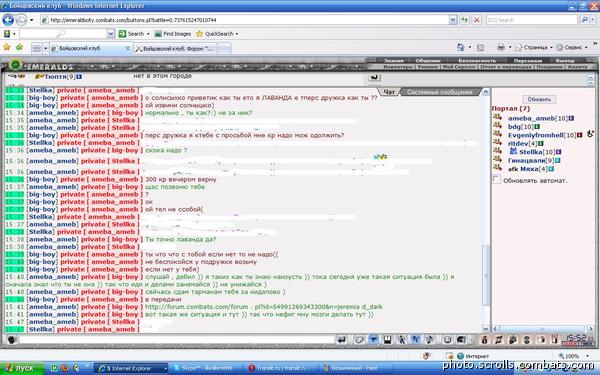Click the Refresh page green arrows icon
Image resolution: width=600 pixels, height=375 pixels.
[x=465, y=20]
